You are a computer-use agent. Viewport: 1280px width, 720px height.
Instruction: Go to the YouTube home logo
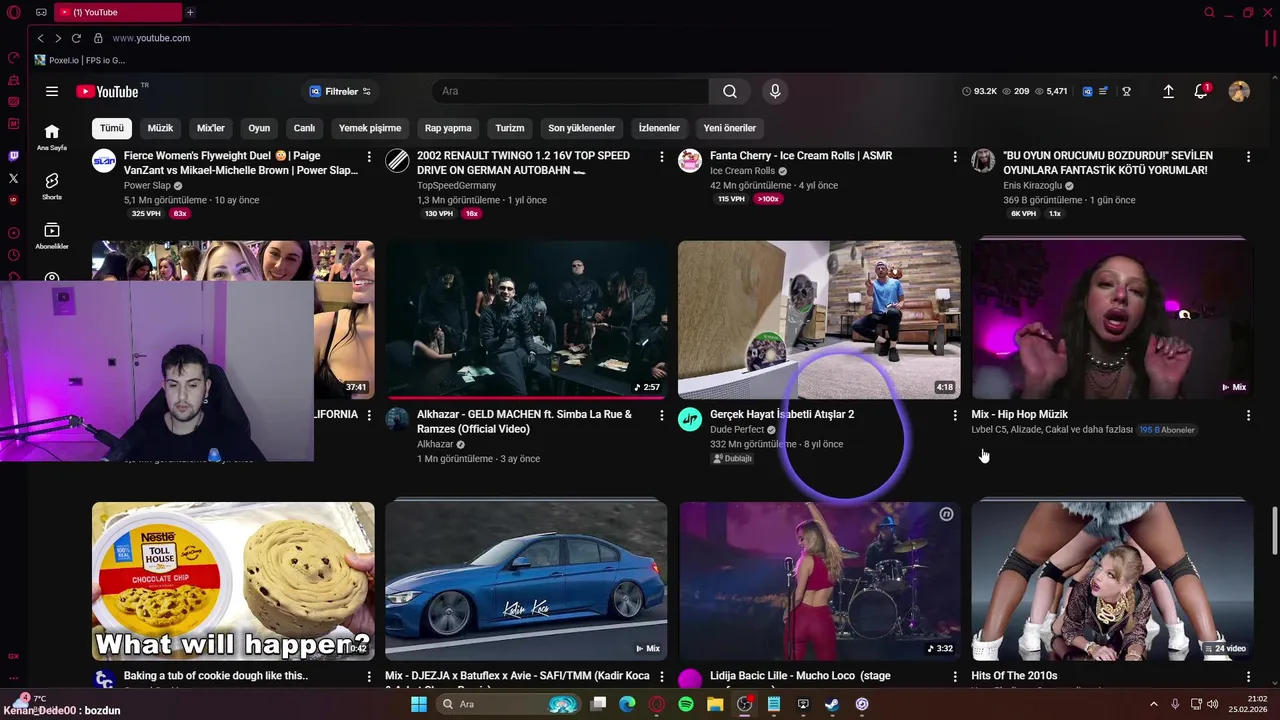[x=107, y=91]
